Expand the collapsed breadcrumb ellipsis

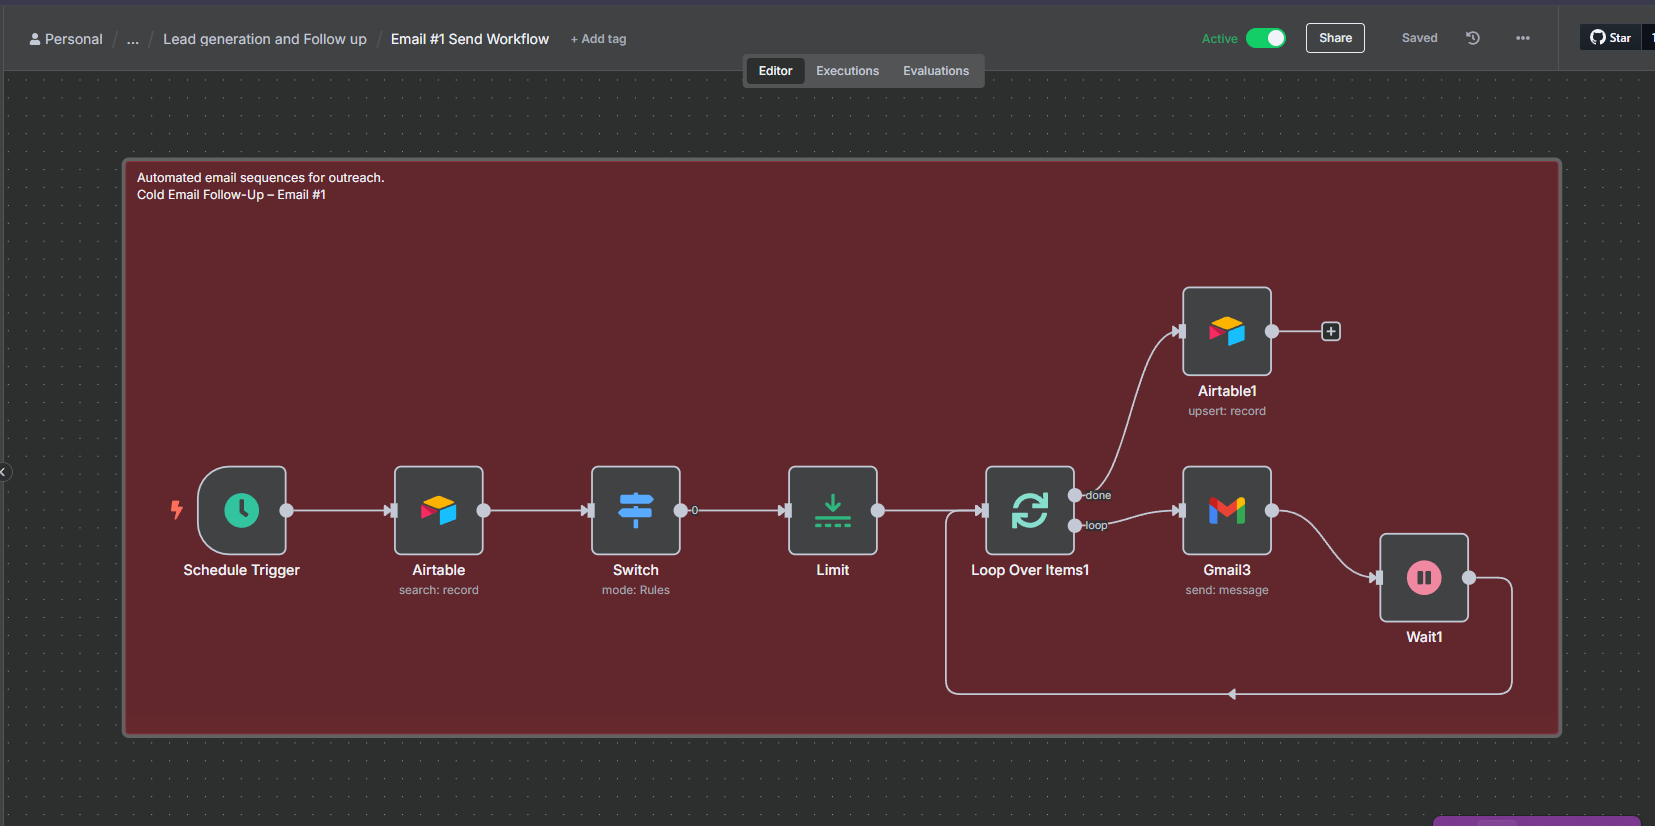pyautogui.click(x=133, y=39)
